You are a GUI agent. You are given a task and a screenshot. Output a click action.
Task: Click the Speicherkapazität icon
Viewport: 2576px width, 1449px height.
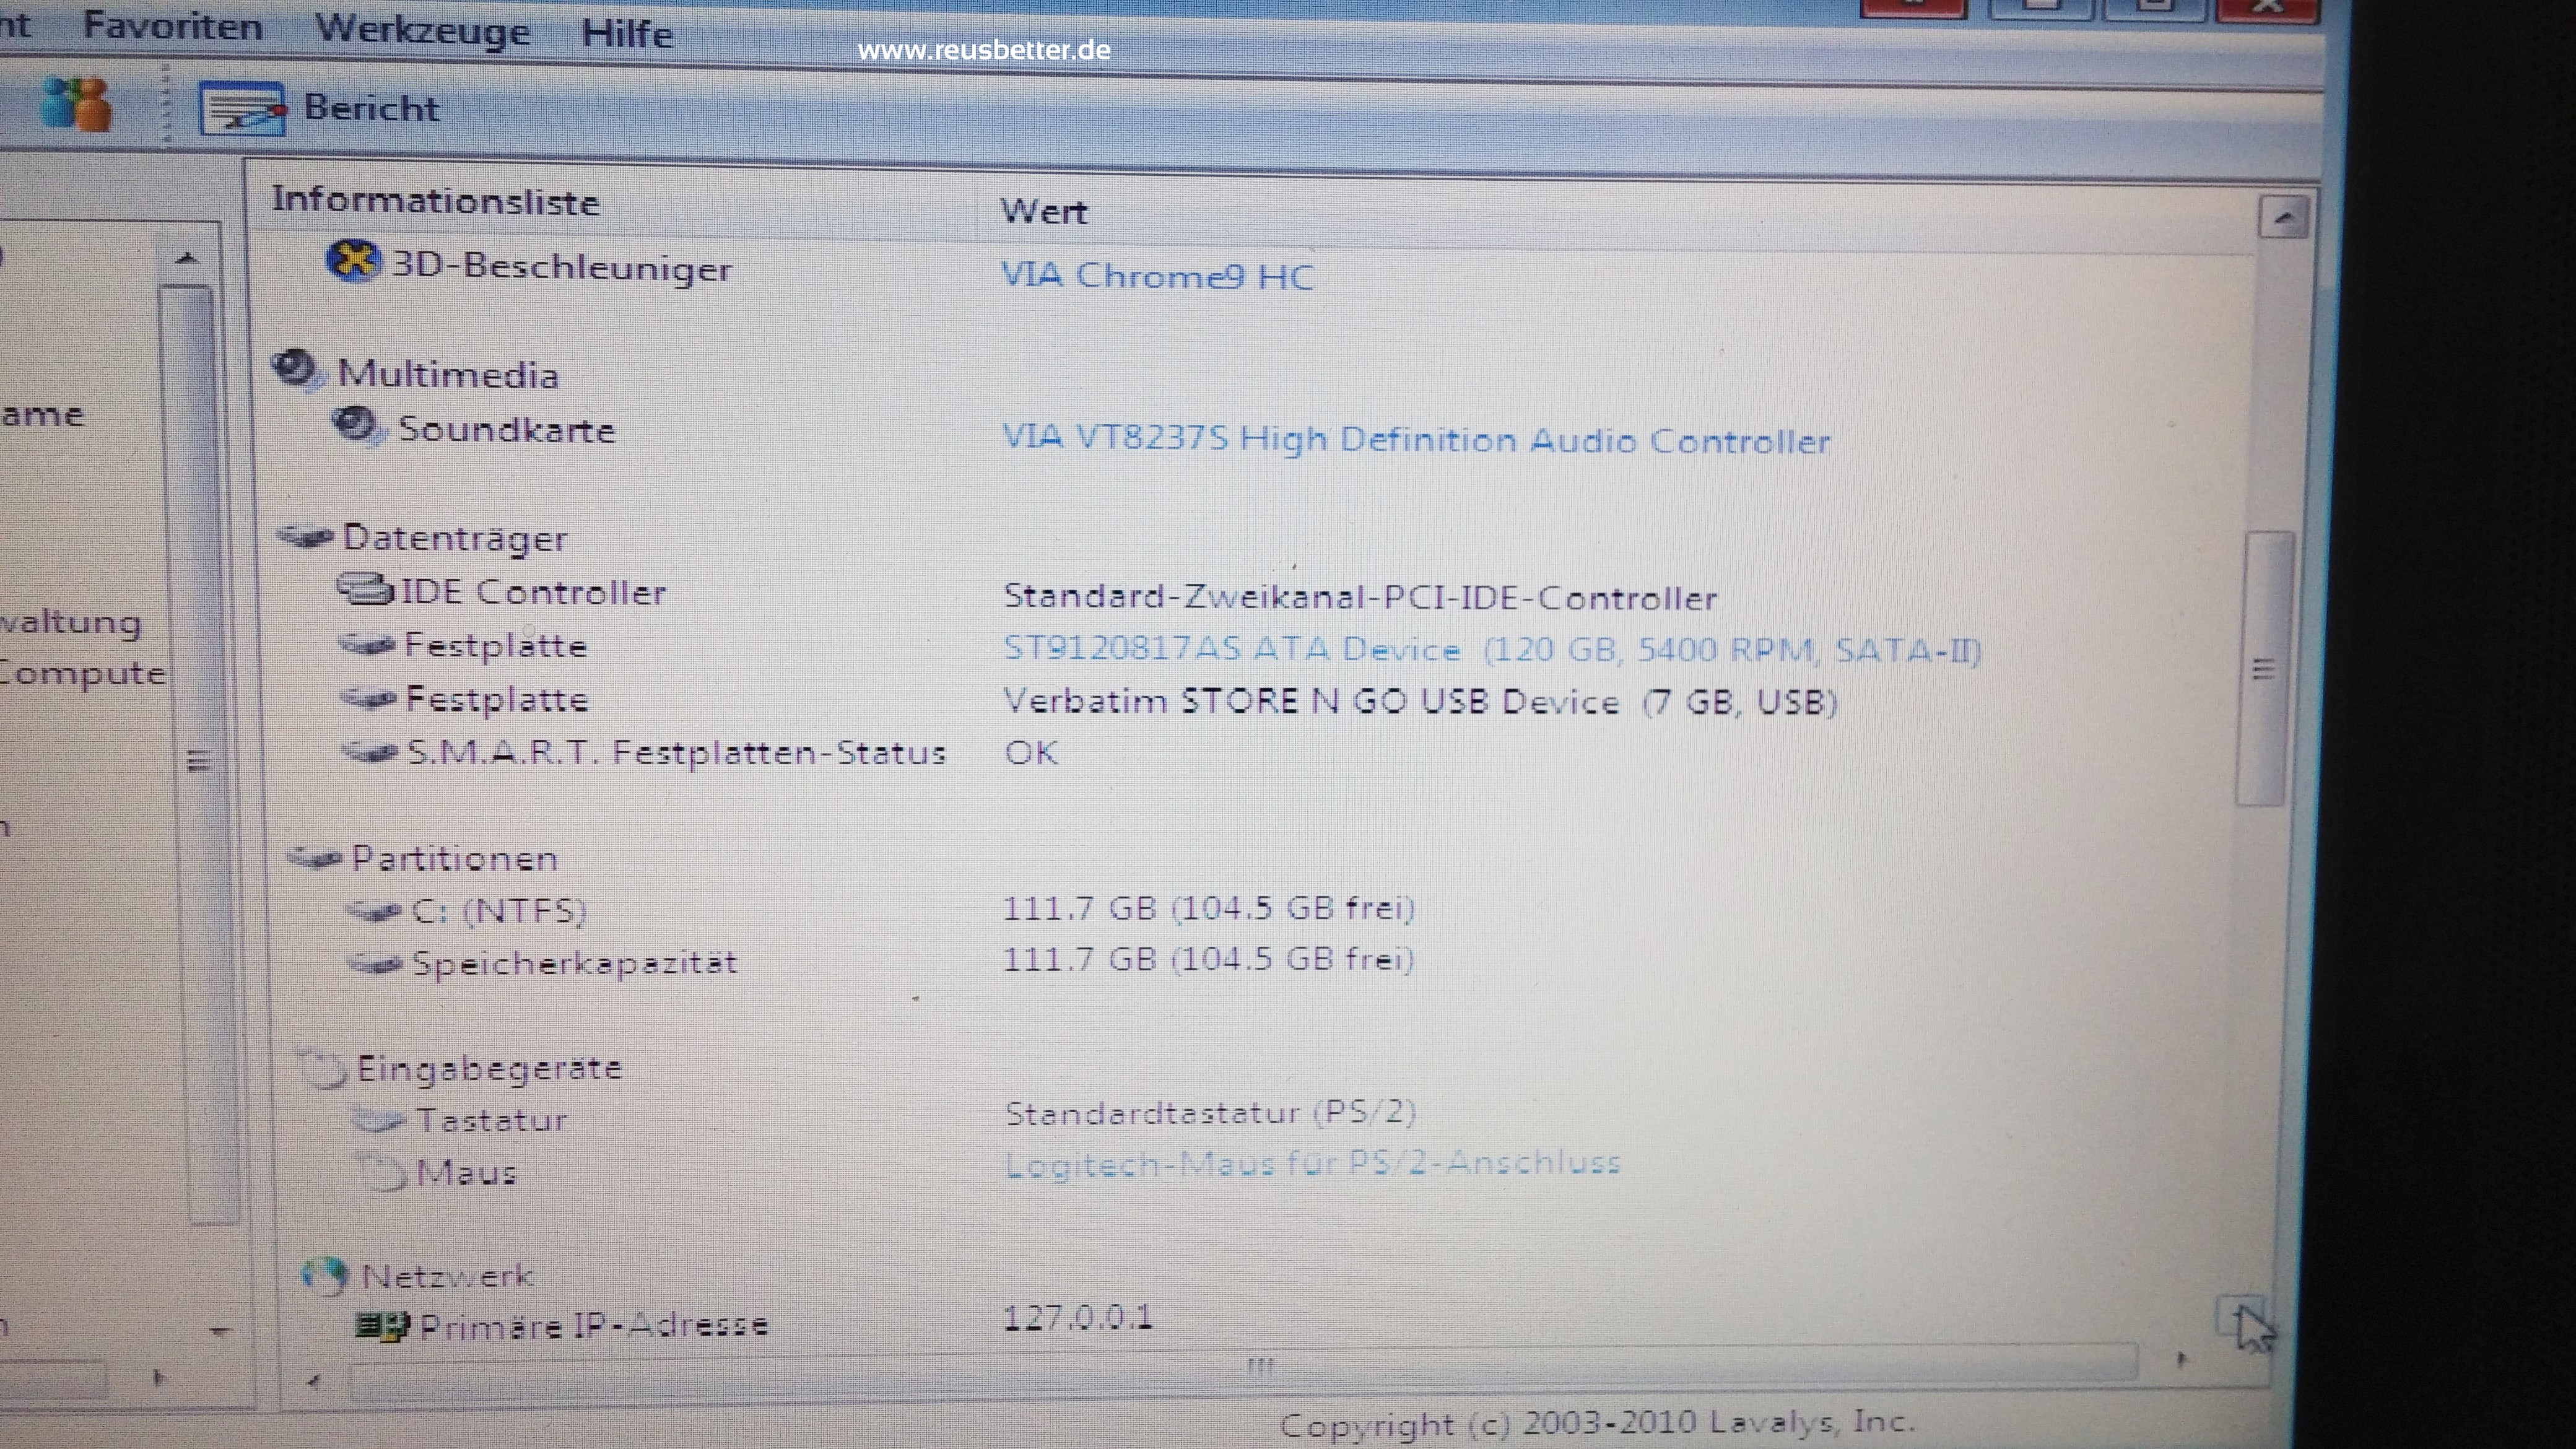coord(376,963)
